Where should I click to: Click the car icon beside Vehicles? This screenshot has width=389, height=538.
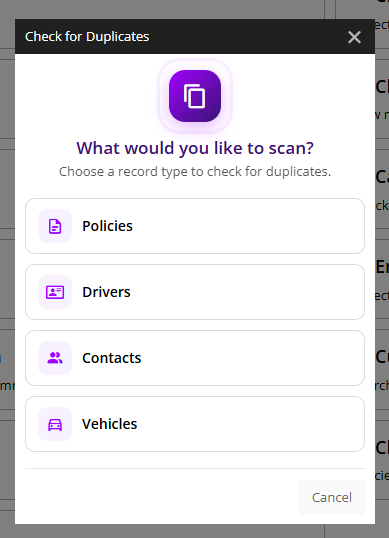(55, 424)
